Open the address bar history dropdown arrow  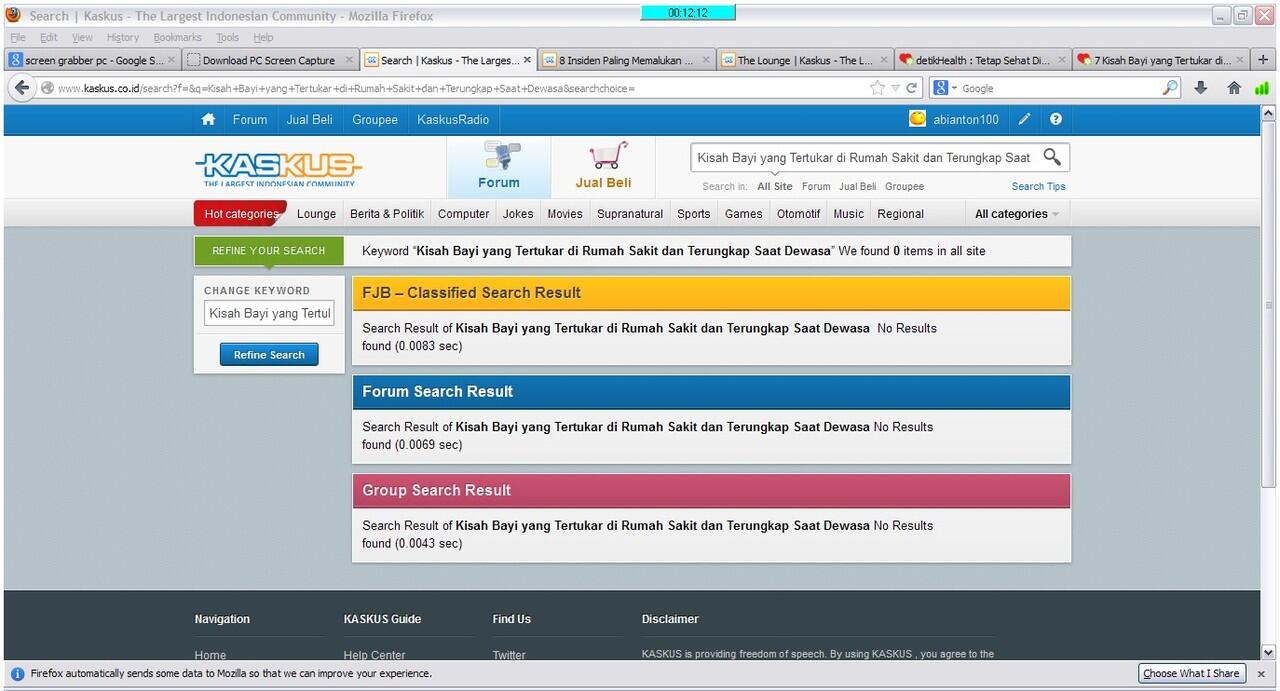(895, 88)
